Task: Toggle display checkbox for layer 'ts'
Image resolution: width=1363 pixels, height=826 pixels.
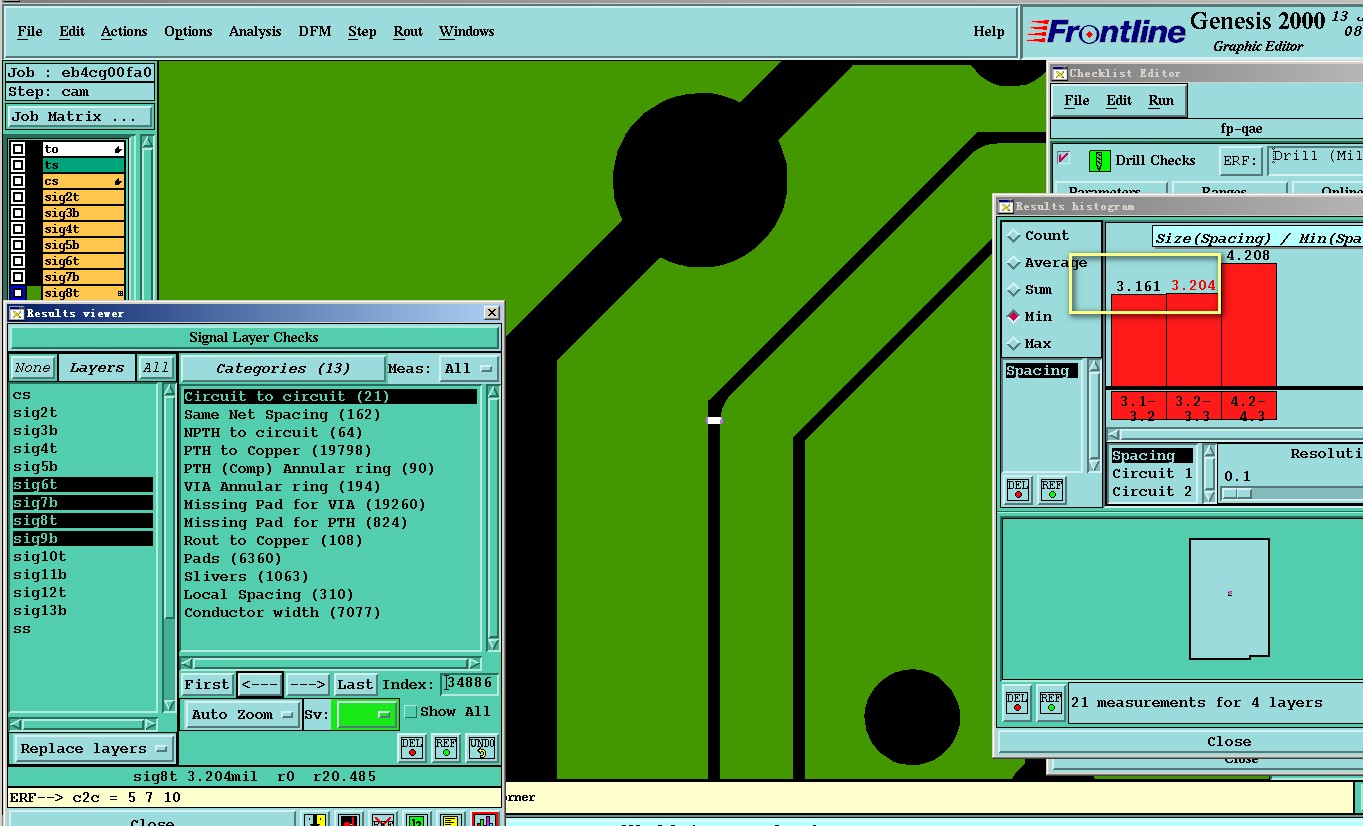Action: [x=18, y=165]
